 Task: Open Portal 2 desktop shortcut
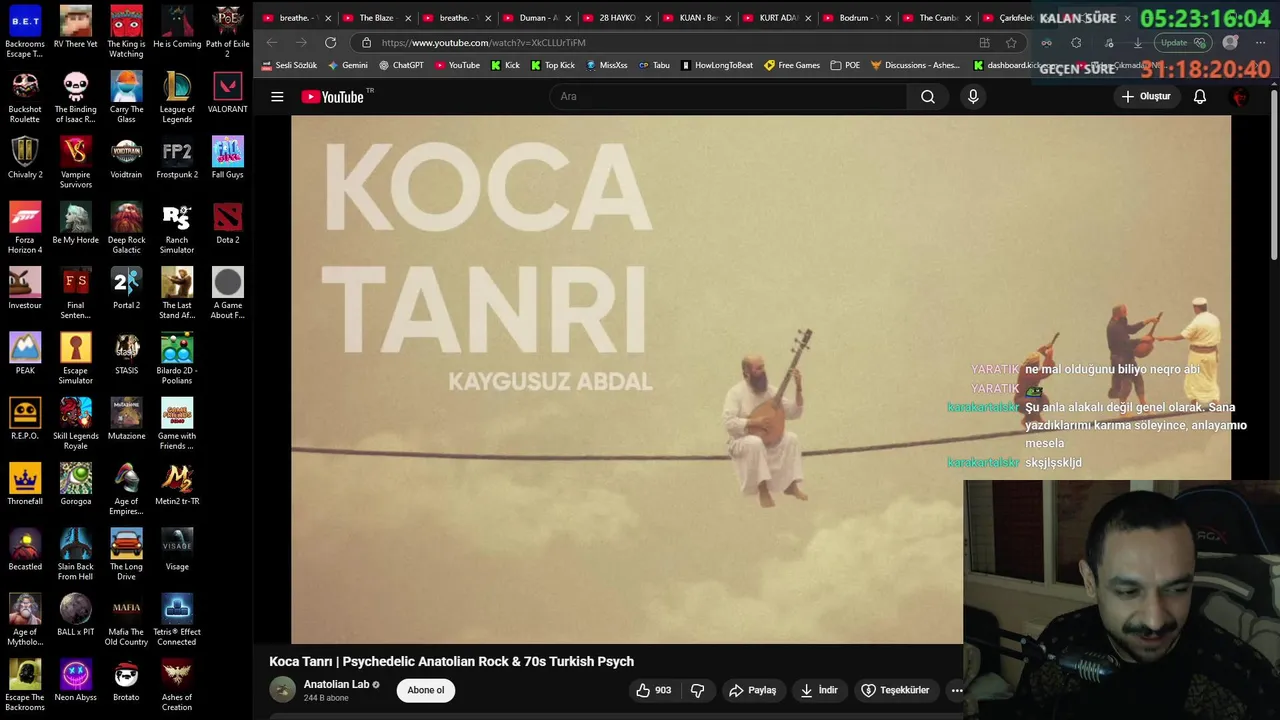(126, 288)
